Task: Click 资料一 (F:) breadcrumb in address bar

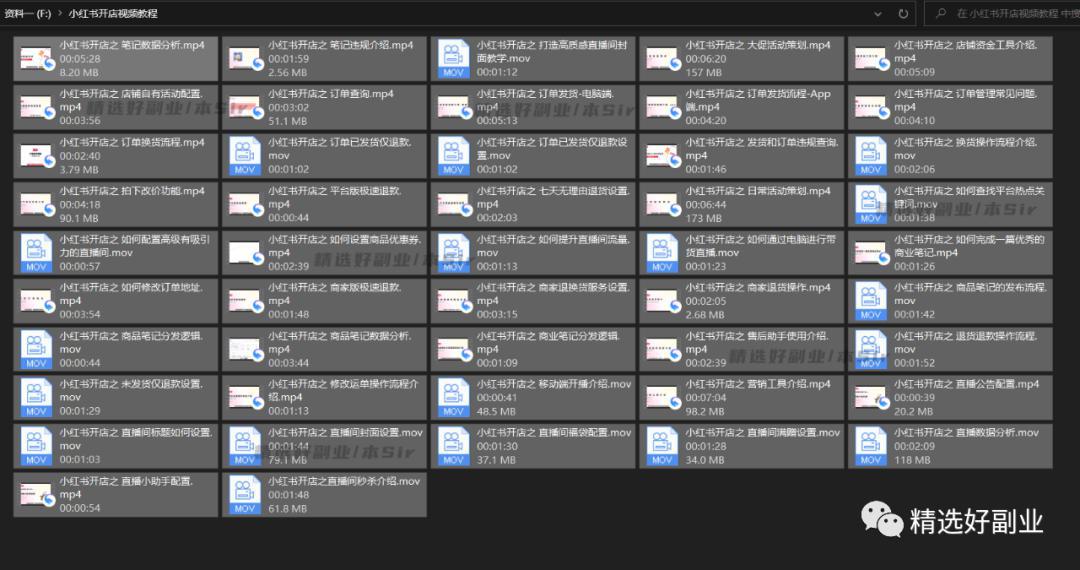Action: [26, 14]
